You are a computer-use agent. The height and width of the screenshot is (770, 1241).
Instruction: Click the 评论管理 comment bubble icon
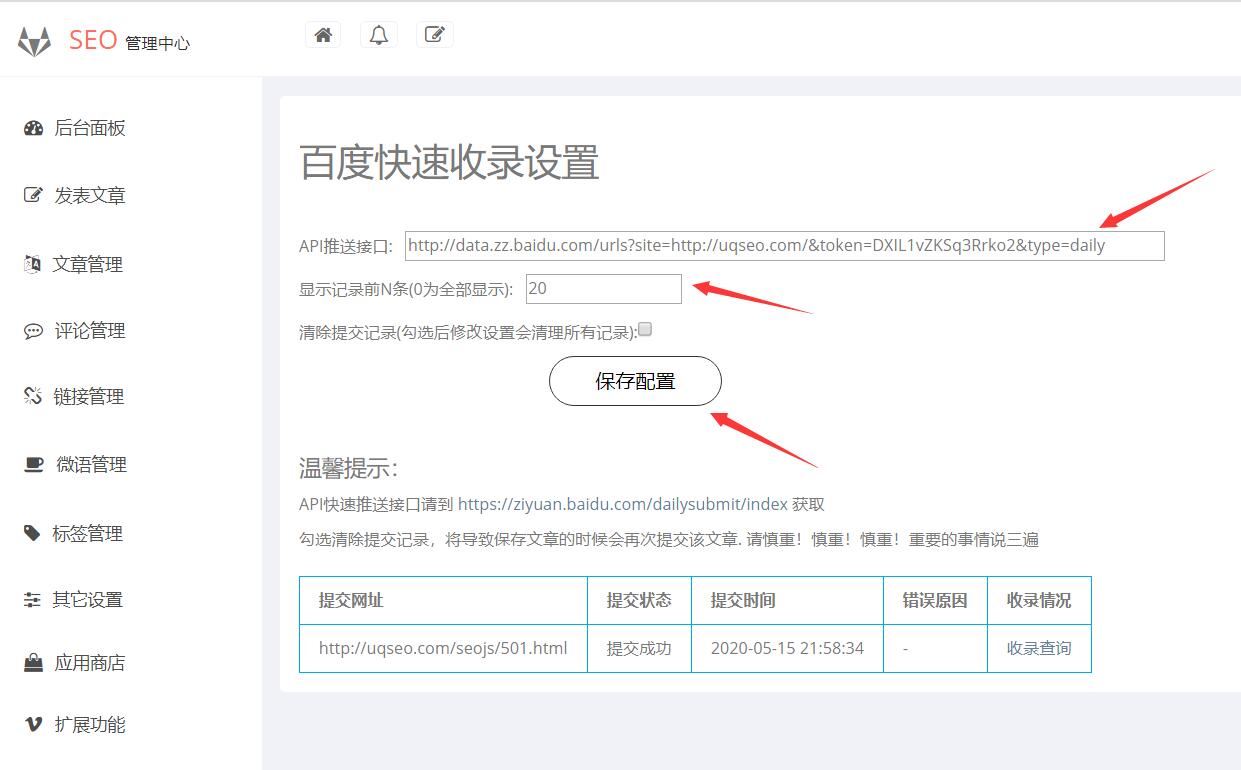[x=31, y=330]
